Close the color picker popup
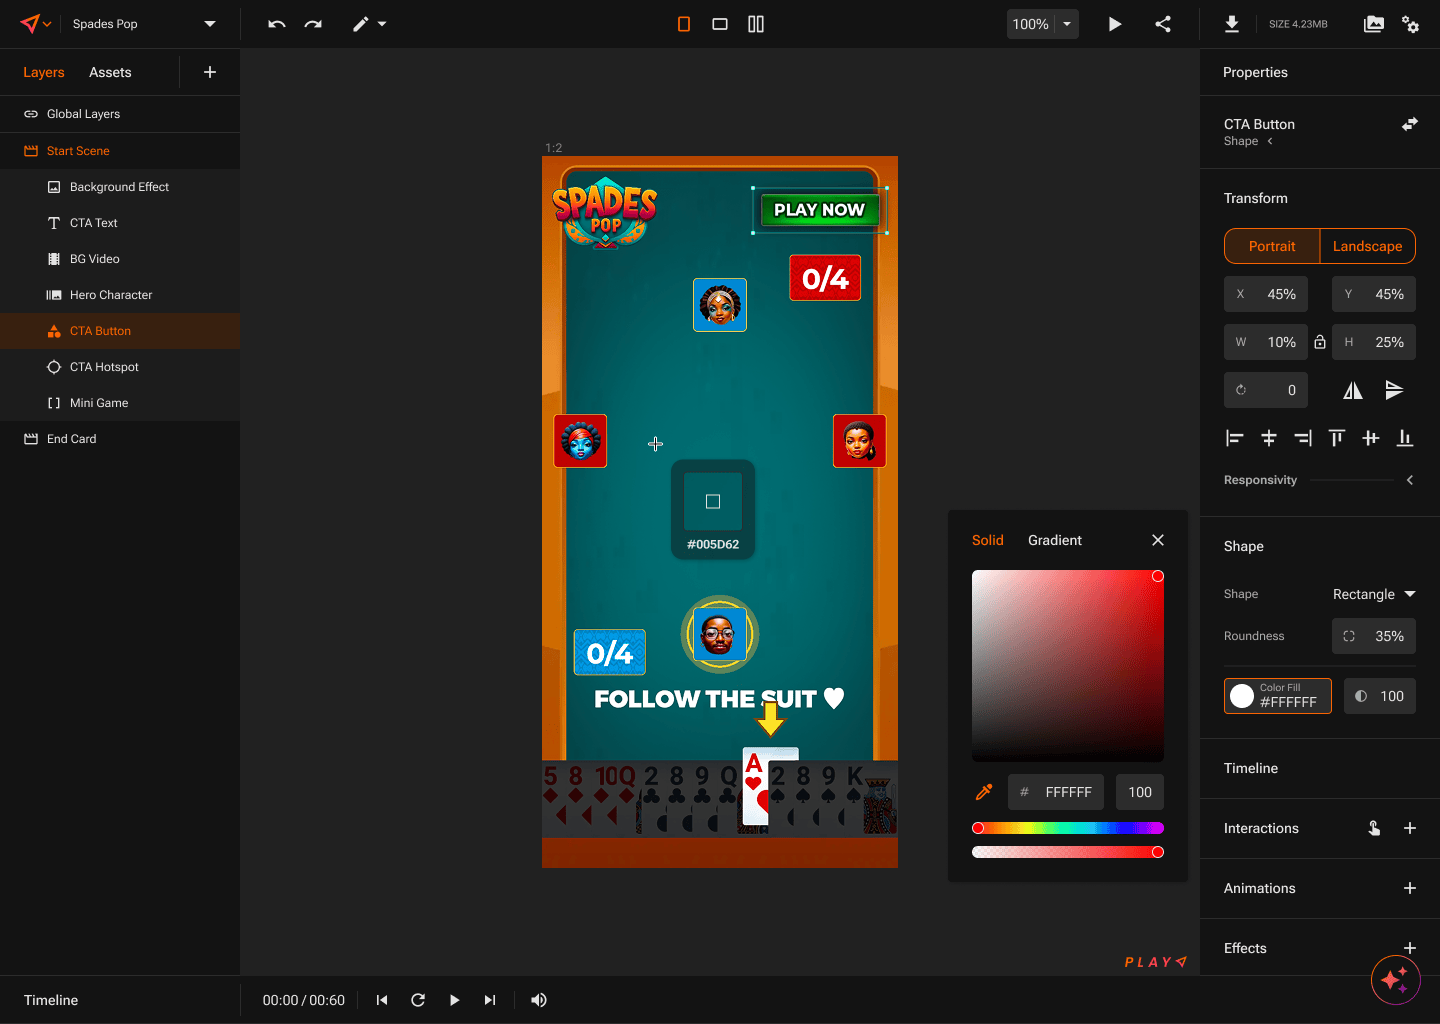 coord(1158,540)
